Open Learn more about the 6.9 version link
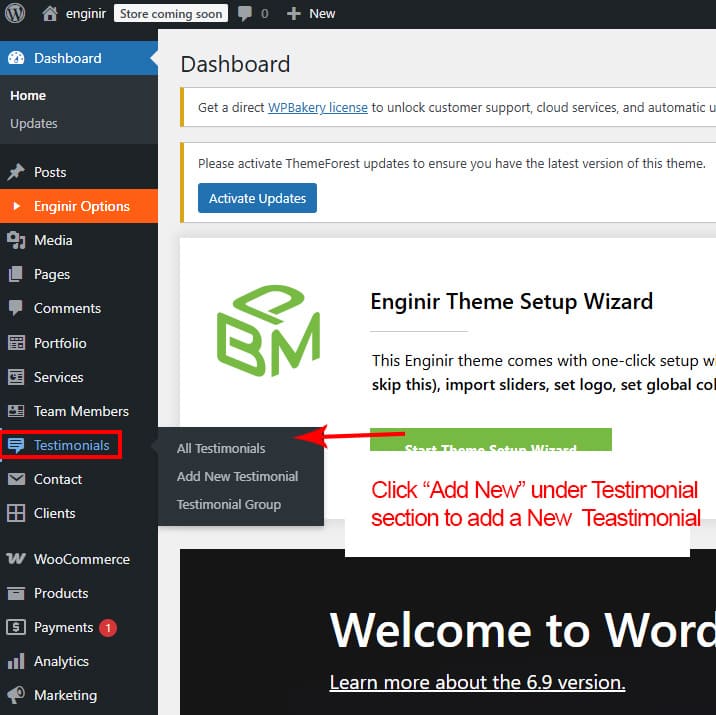This screenshot has width=716, height=715. tap(477, 682)
